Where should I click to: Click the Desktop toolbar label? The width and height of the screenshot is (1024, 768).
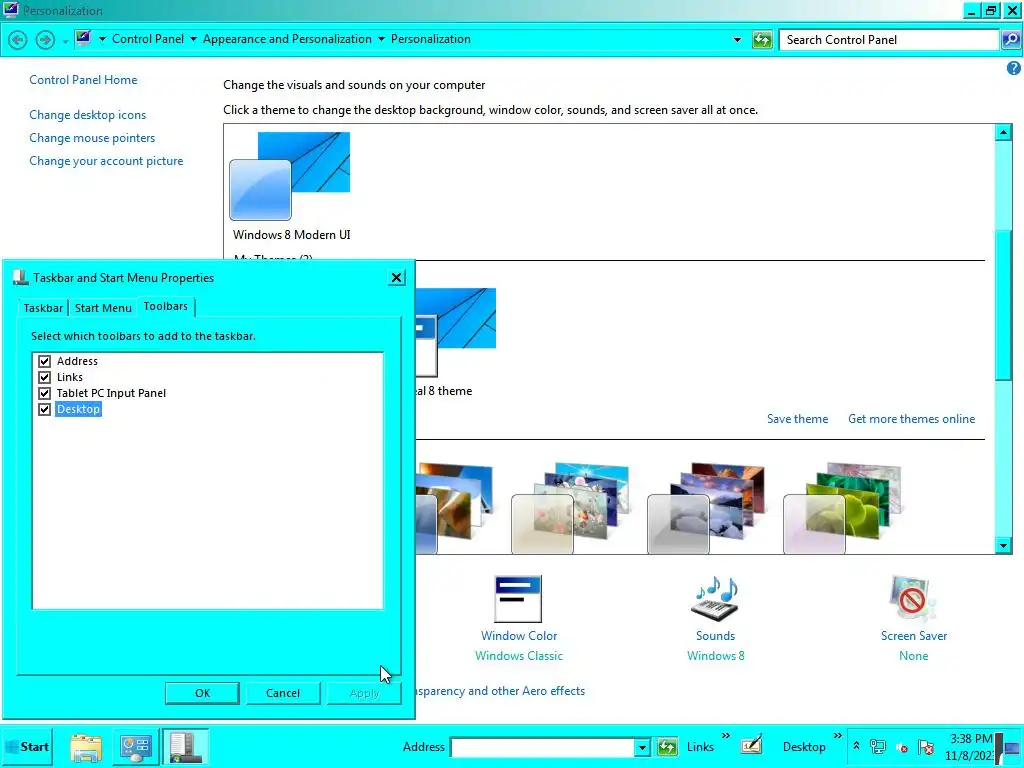804,747
